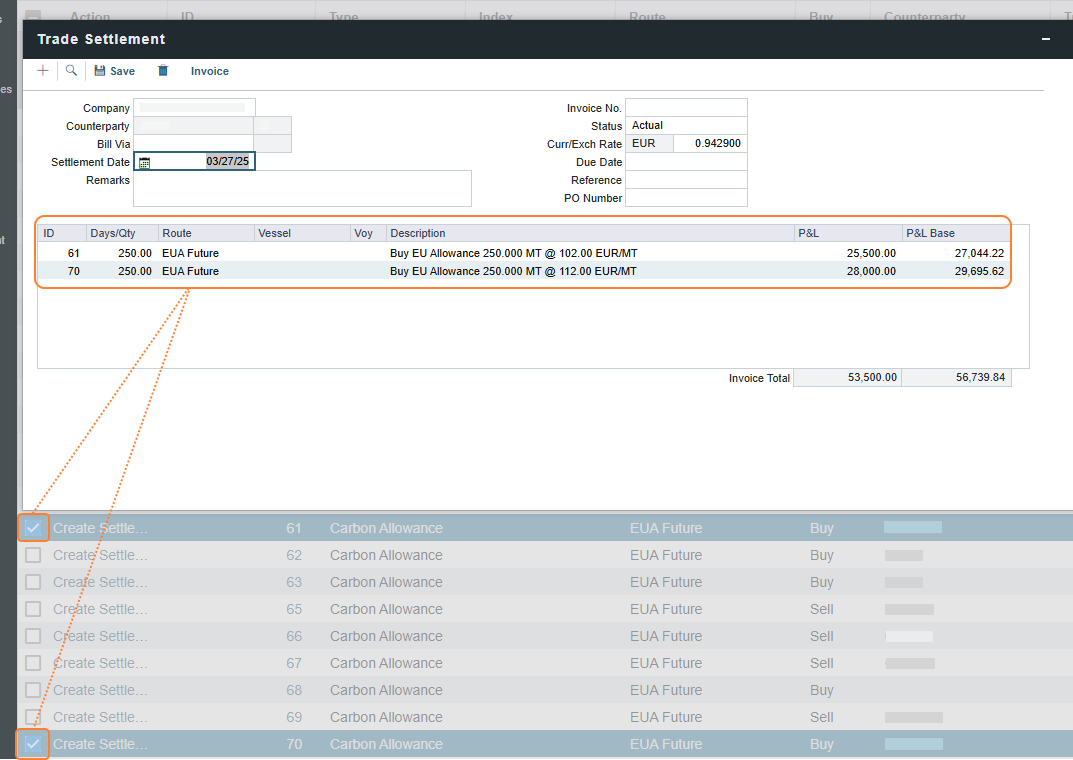Uncheck the checkbox for trade ID 70
Screen dimensions: 1073x760
33,744
